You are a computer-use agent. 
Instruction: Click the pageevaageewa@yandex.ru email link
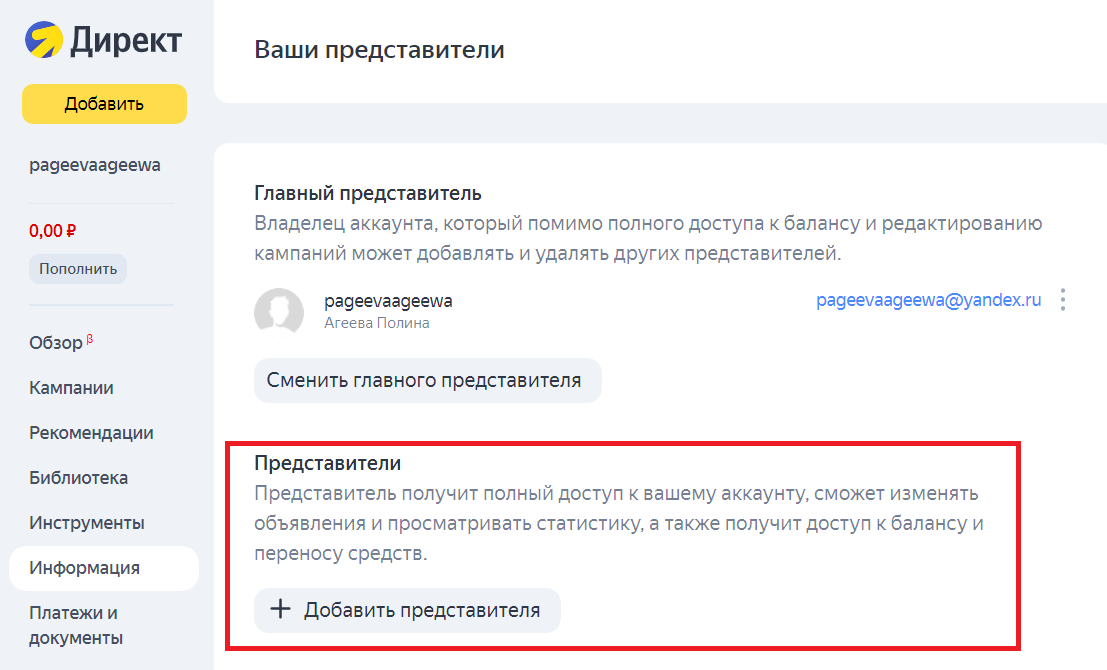pyautogui.click(x=929, y=300)
